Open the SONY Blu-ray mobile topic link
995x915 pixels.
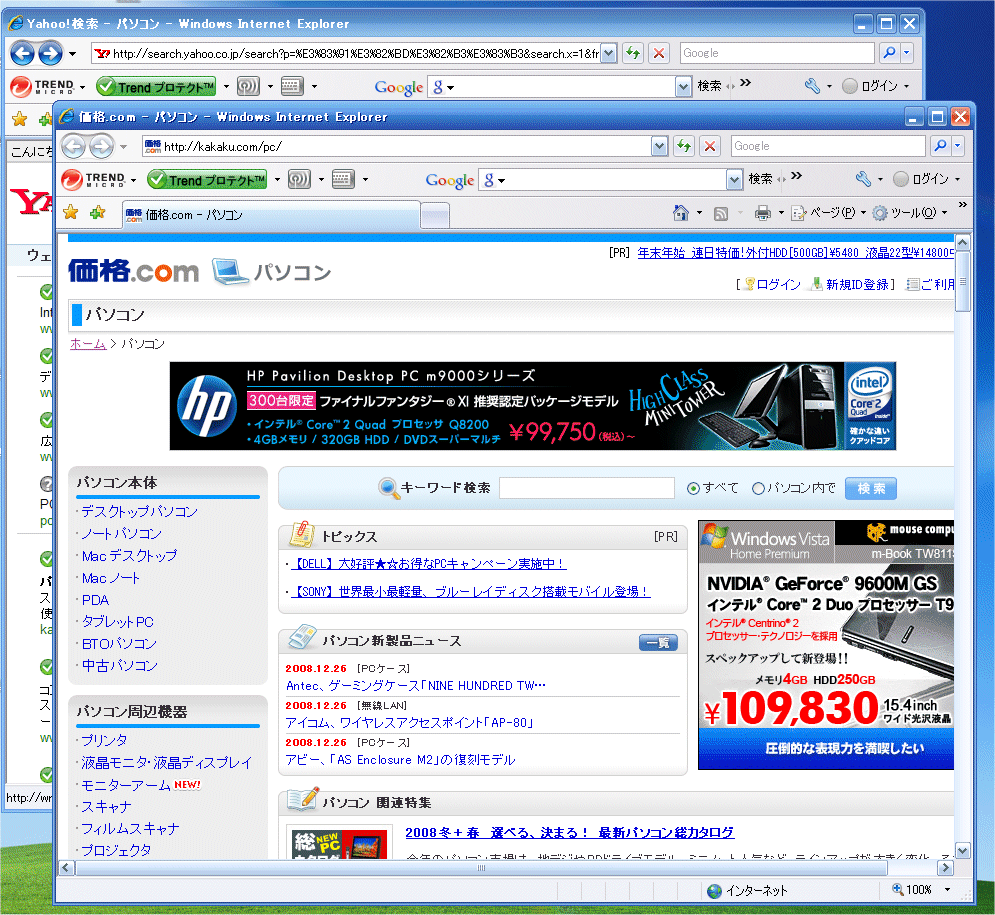pyautogui.click(x=471, y=591)
